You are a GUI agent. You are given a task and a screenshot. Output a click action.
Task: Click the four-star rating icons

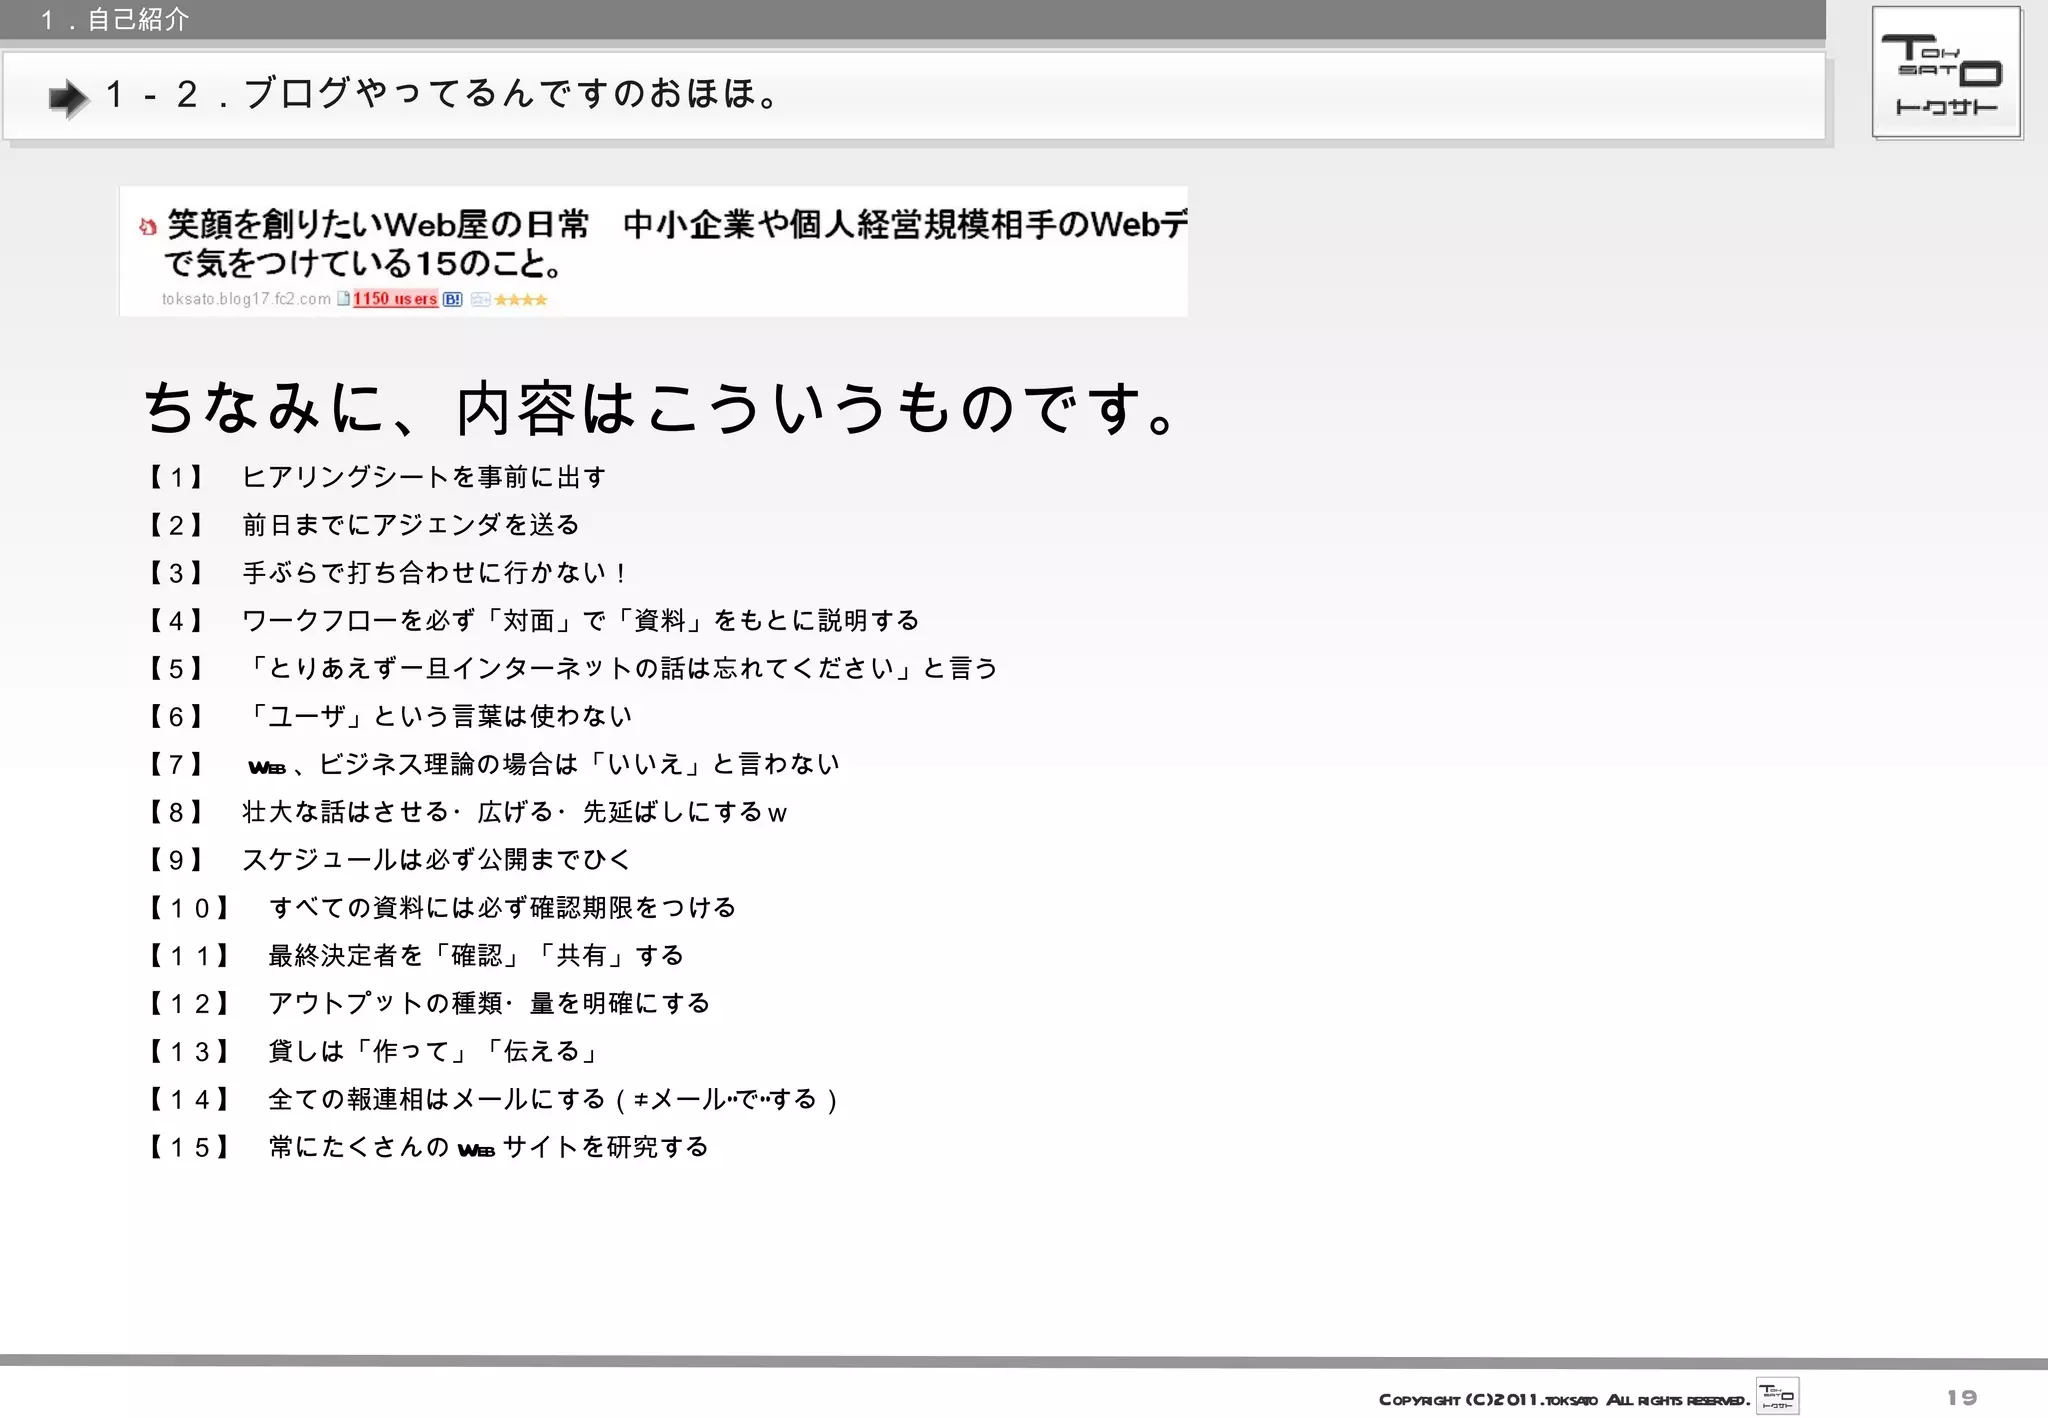click(521, 299)
